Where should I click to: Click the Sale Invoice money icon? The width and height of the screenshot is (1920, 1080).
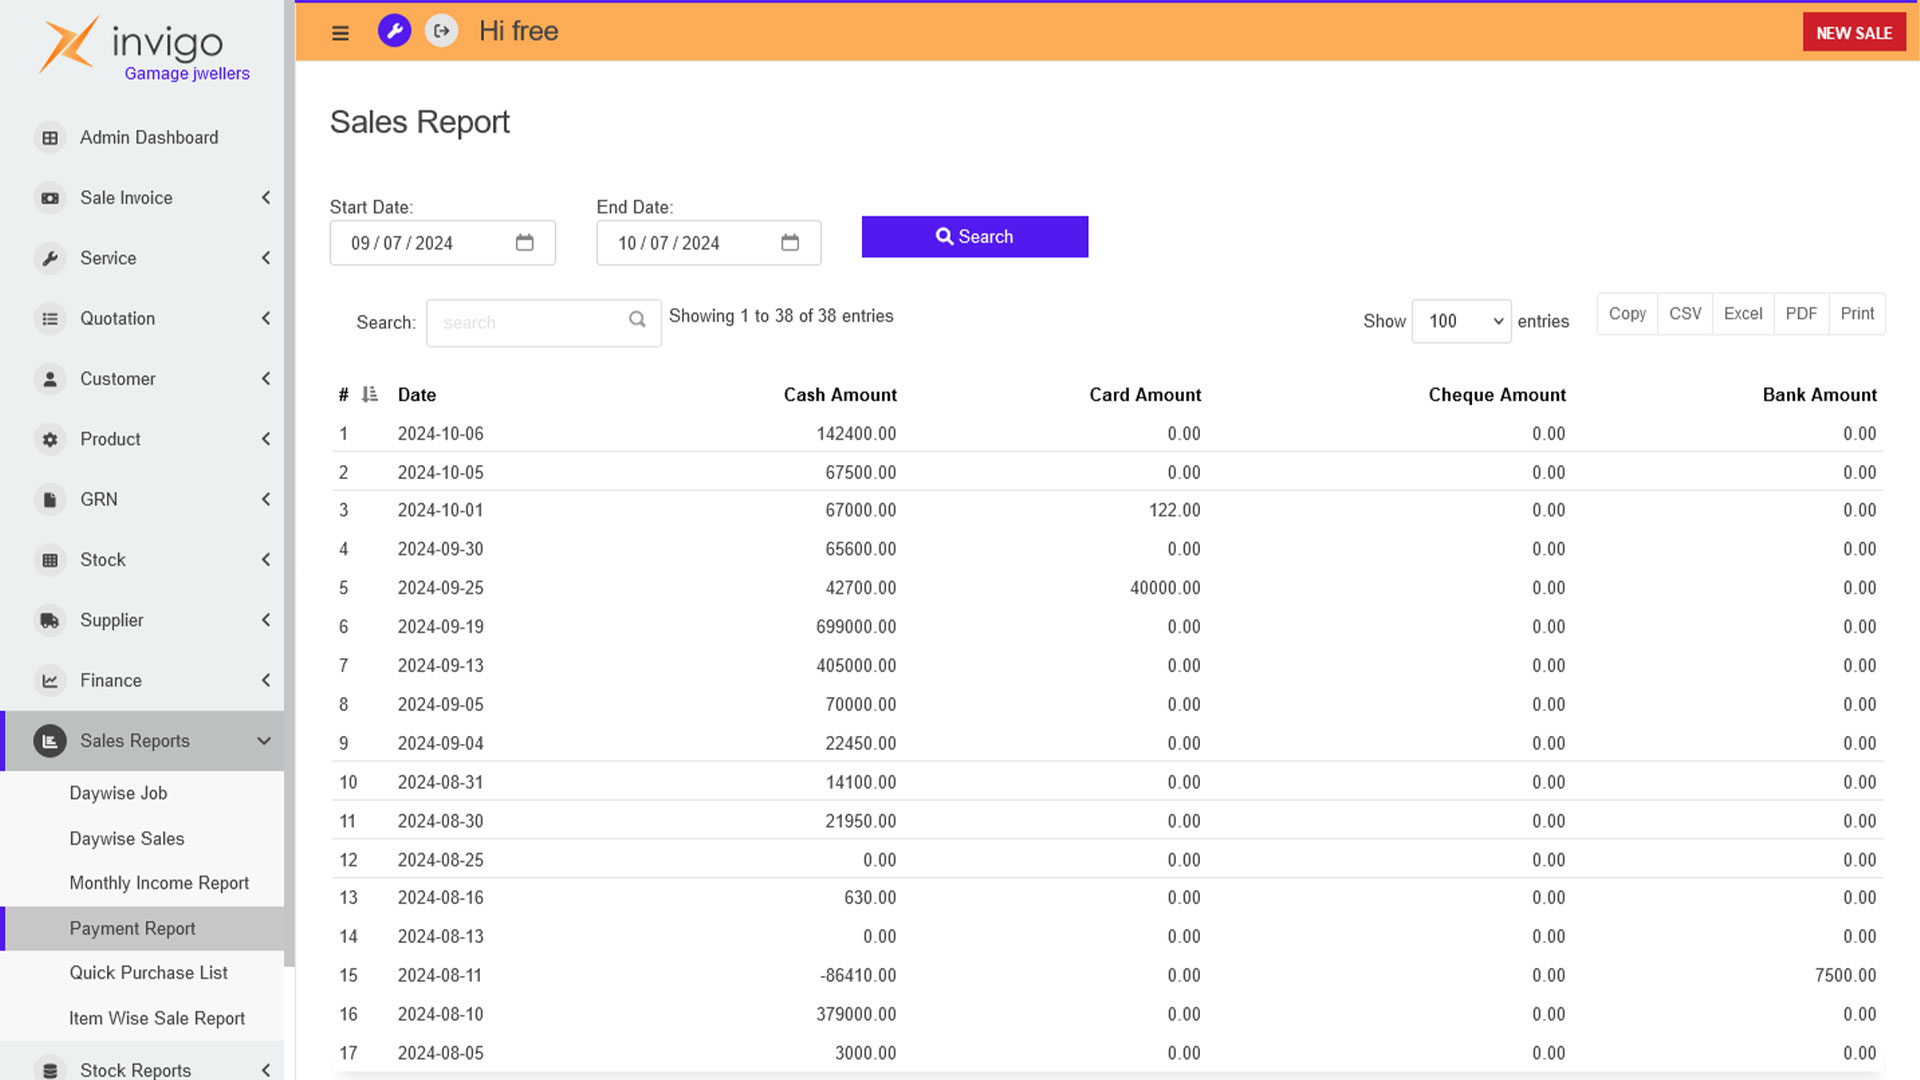point(50,198)
